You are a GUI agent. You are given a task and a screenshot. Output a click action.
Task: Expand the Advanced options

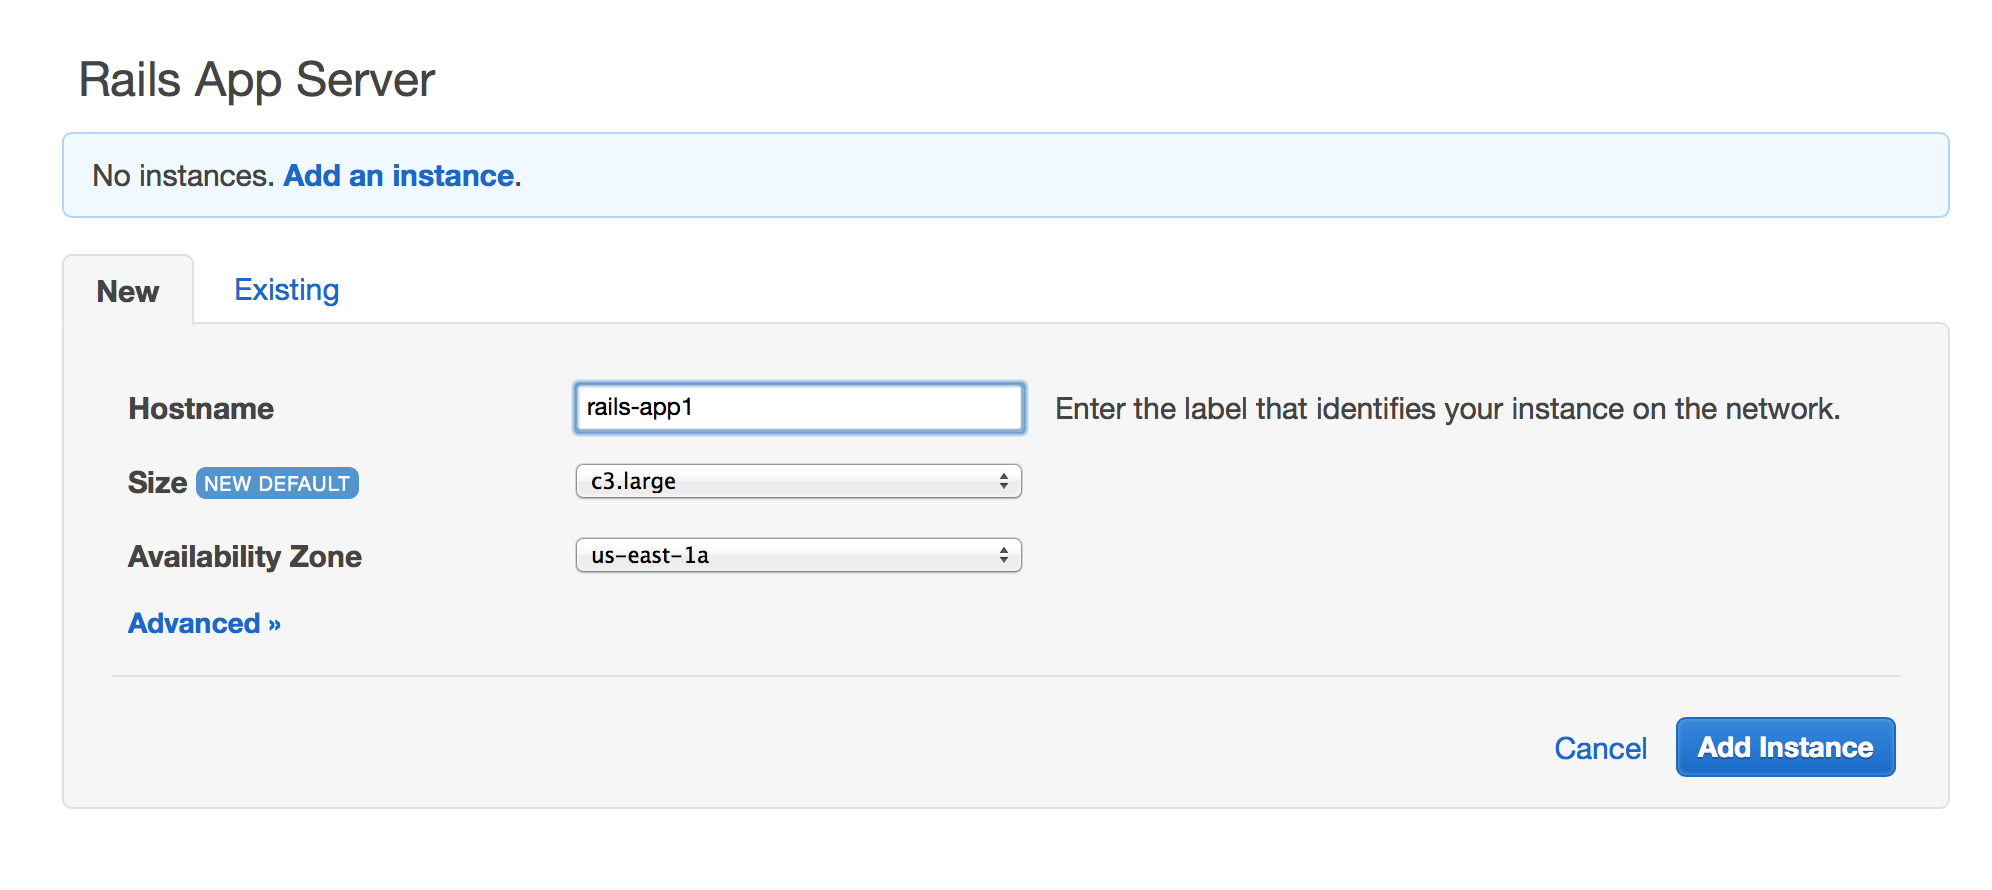tap(204, 623)
